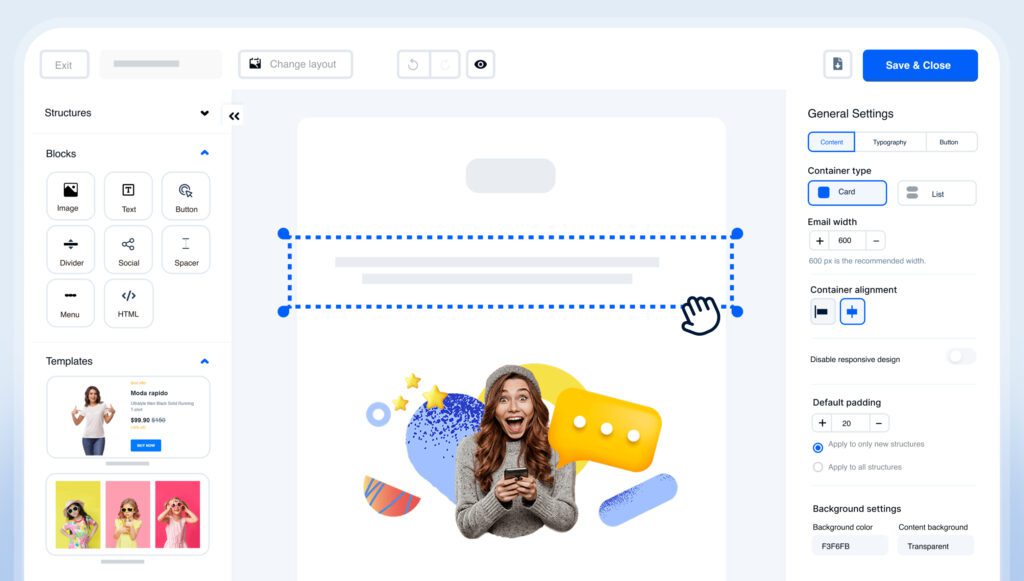The image size is (1024, 581).
Task: Click the eye preview icon
Action: (480, 65)
